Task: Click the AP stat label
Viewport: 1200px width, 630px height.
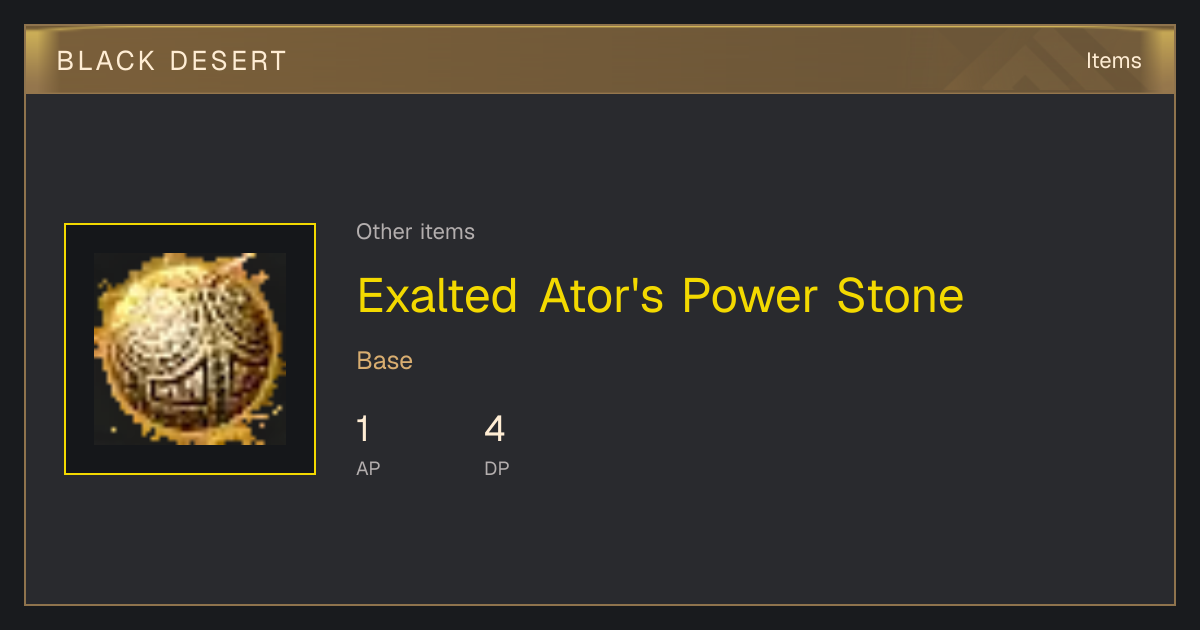Action: coord(368,468)
